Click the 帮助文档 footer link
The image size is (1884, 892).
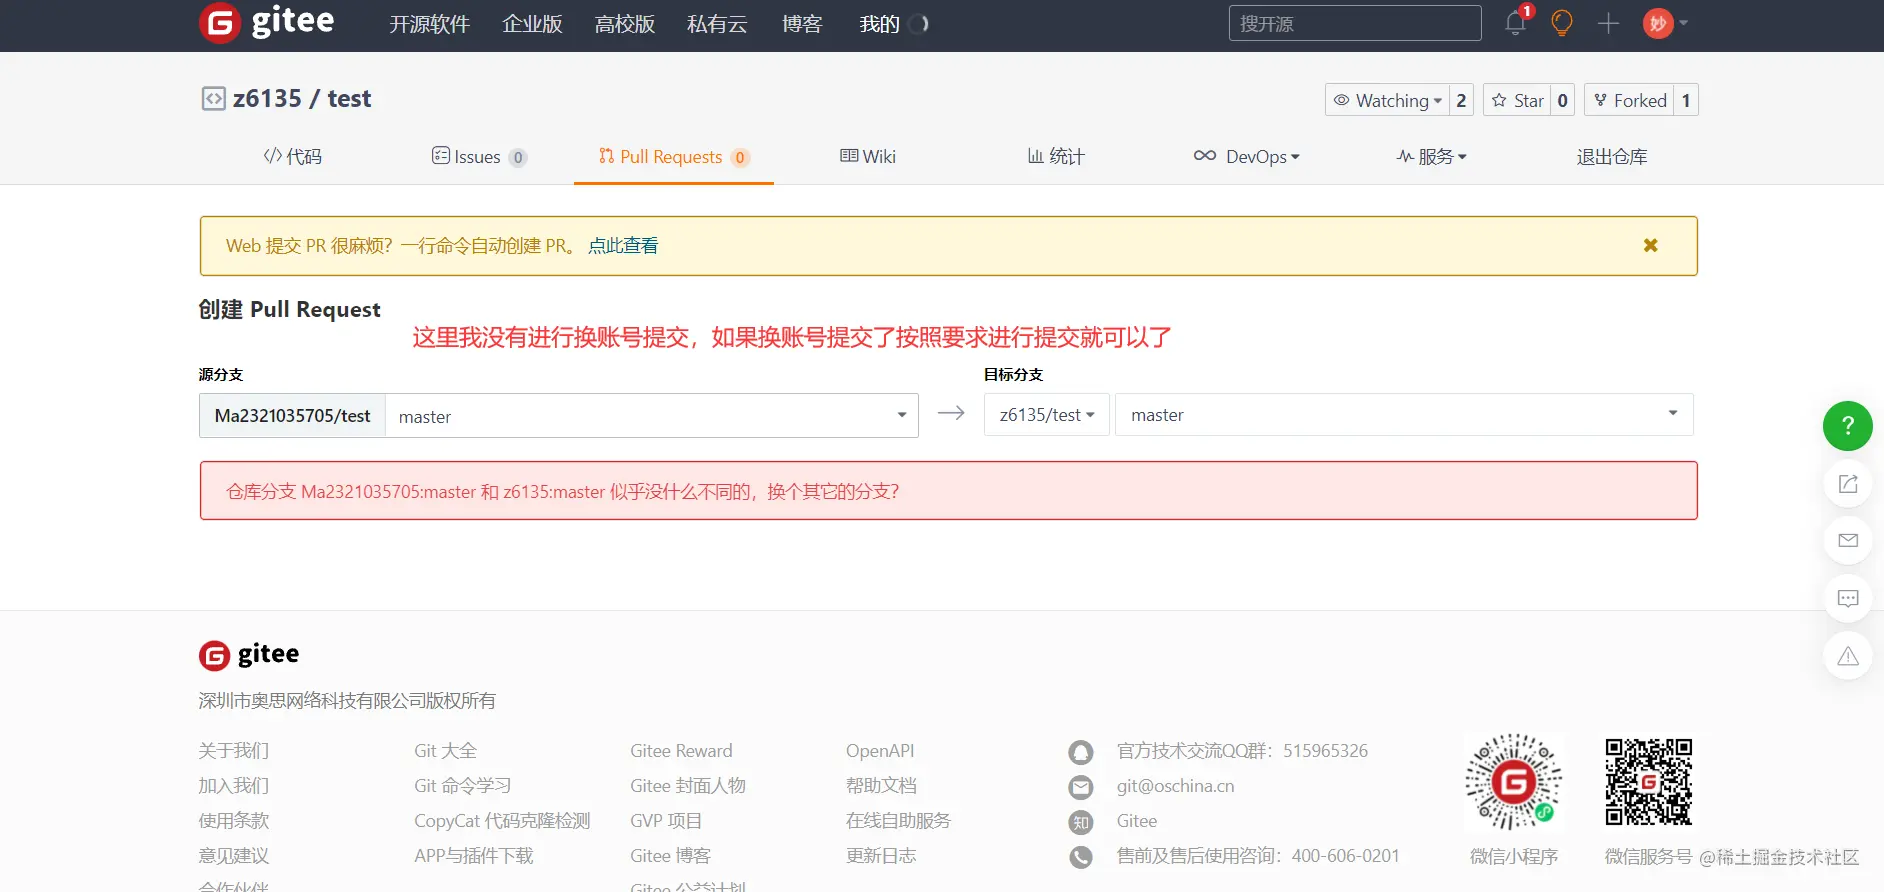pyautogui.click(x=881, y=786)
